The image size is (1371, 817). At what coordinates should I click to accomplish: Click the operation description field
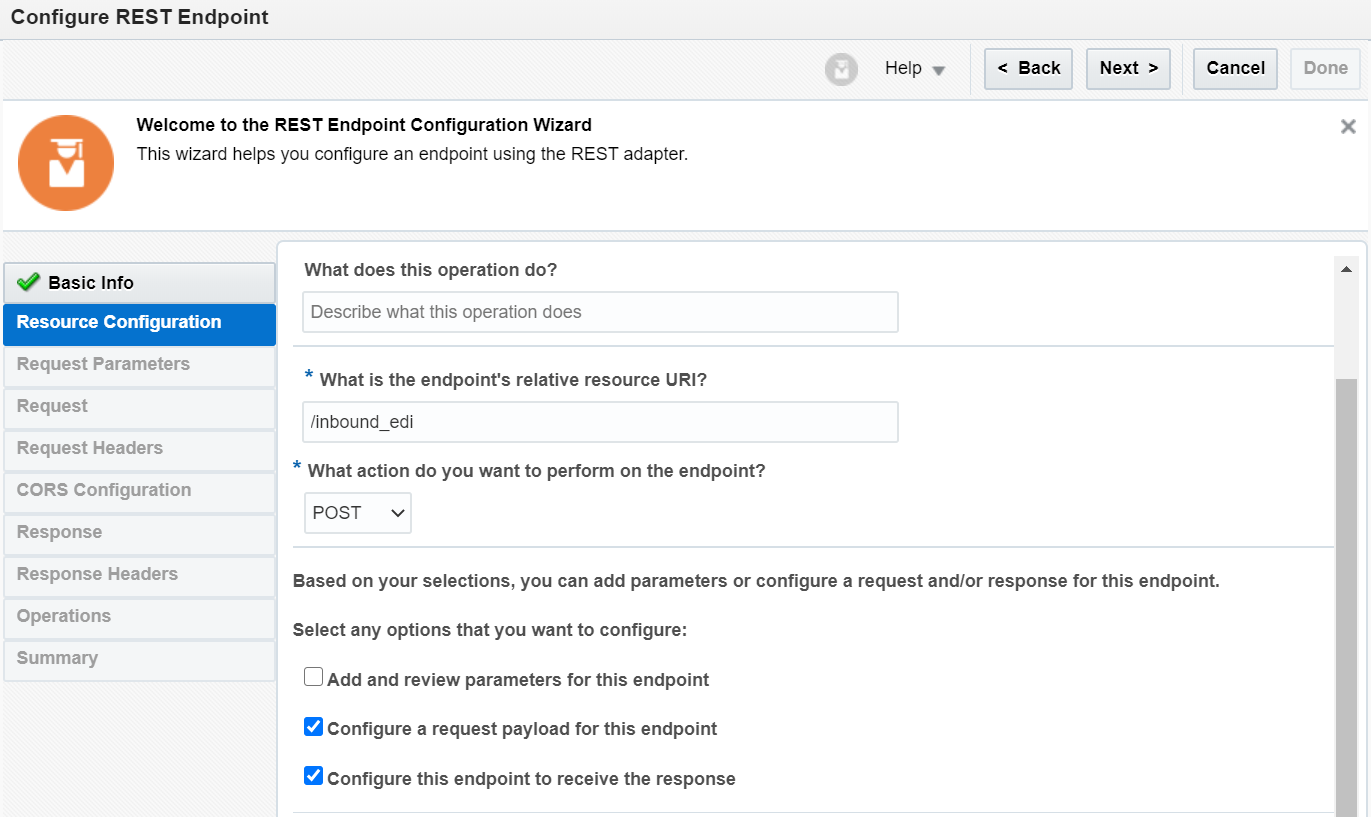click(x=600, y=312)
